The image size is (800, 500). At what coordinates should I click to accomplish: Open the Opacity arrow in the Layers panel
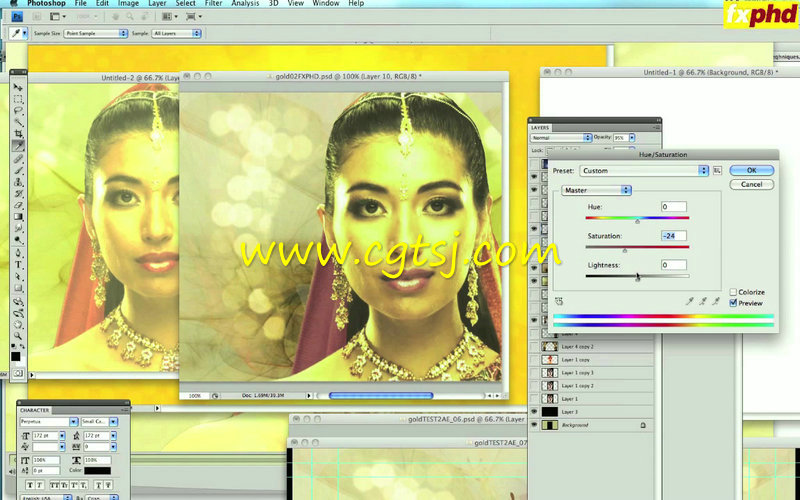coord(632,138)
